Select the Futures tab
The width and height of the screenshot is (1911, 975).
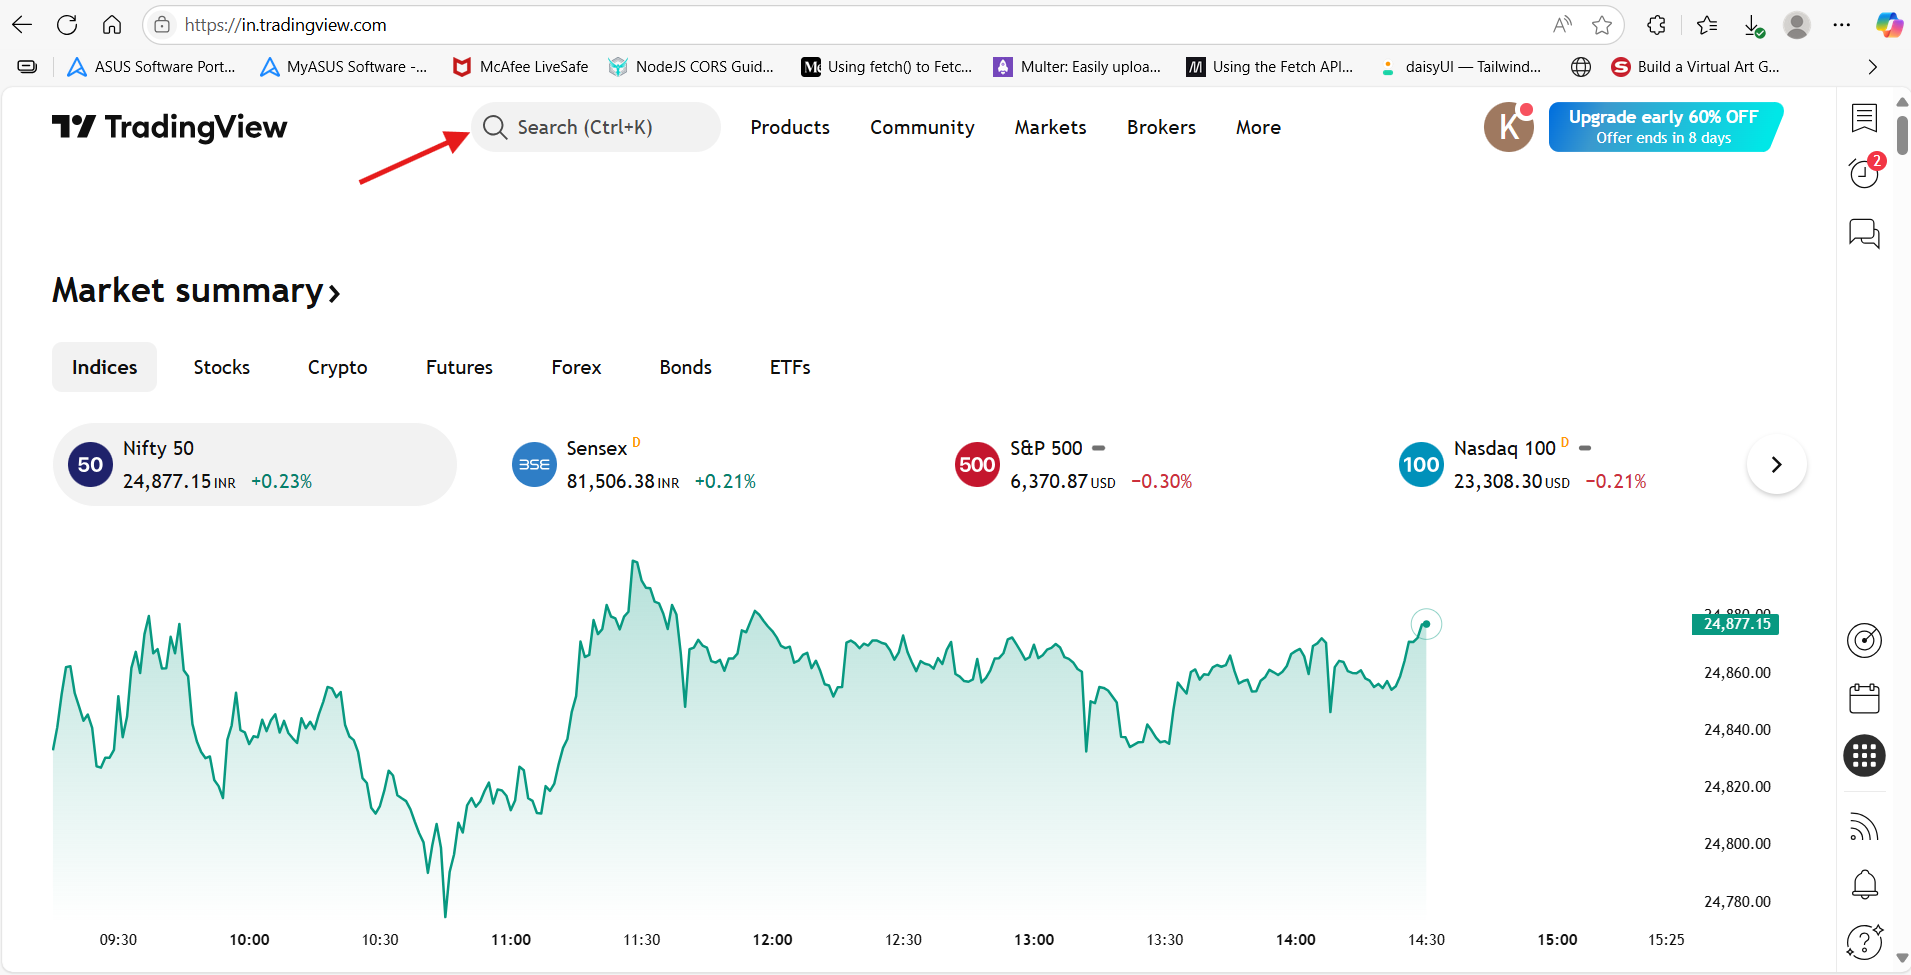(459, 367)
